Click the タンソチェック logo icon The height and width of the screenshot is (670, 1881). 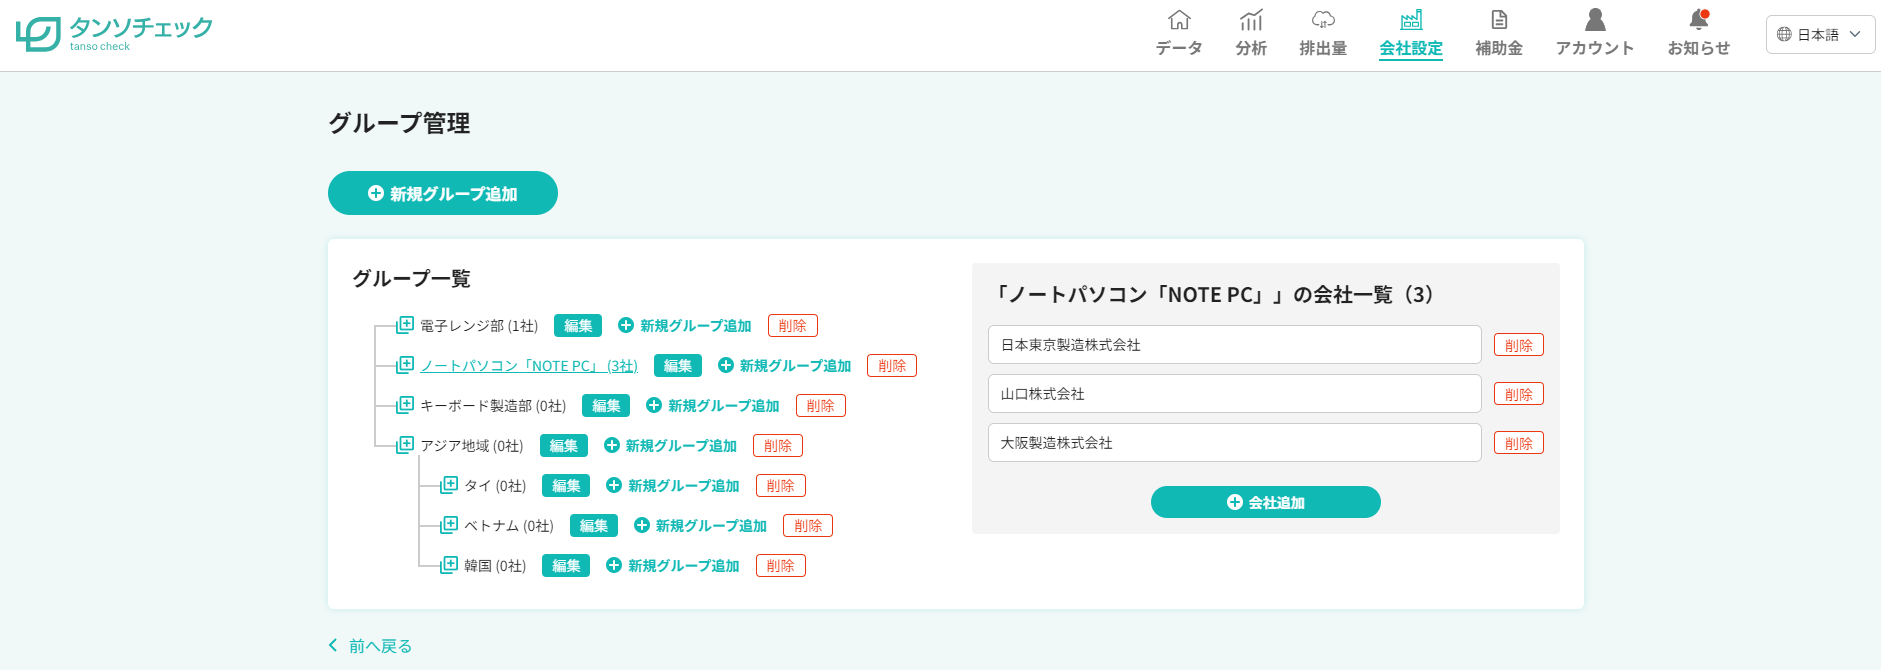[x=38, y=33]
